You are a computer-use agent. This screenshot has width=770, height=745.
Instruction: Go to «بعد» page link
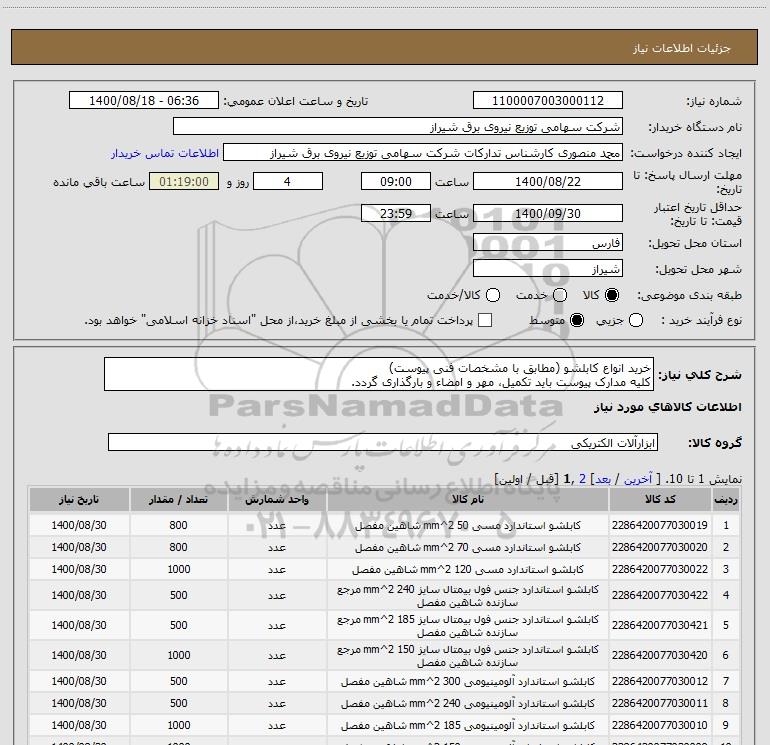click(x=603, y=479)
